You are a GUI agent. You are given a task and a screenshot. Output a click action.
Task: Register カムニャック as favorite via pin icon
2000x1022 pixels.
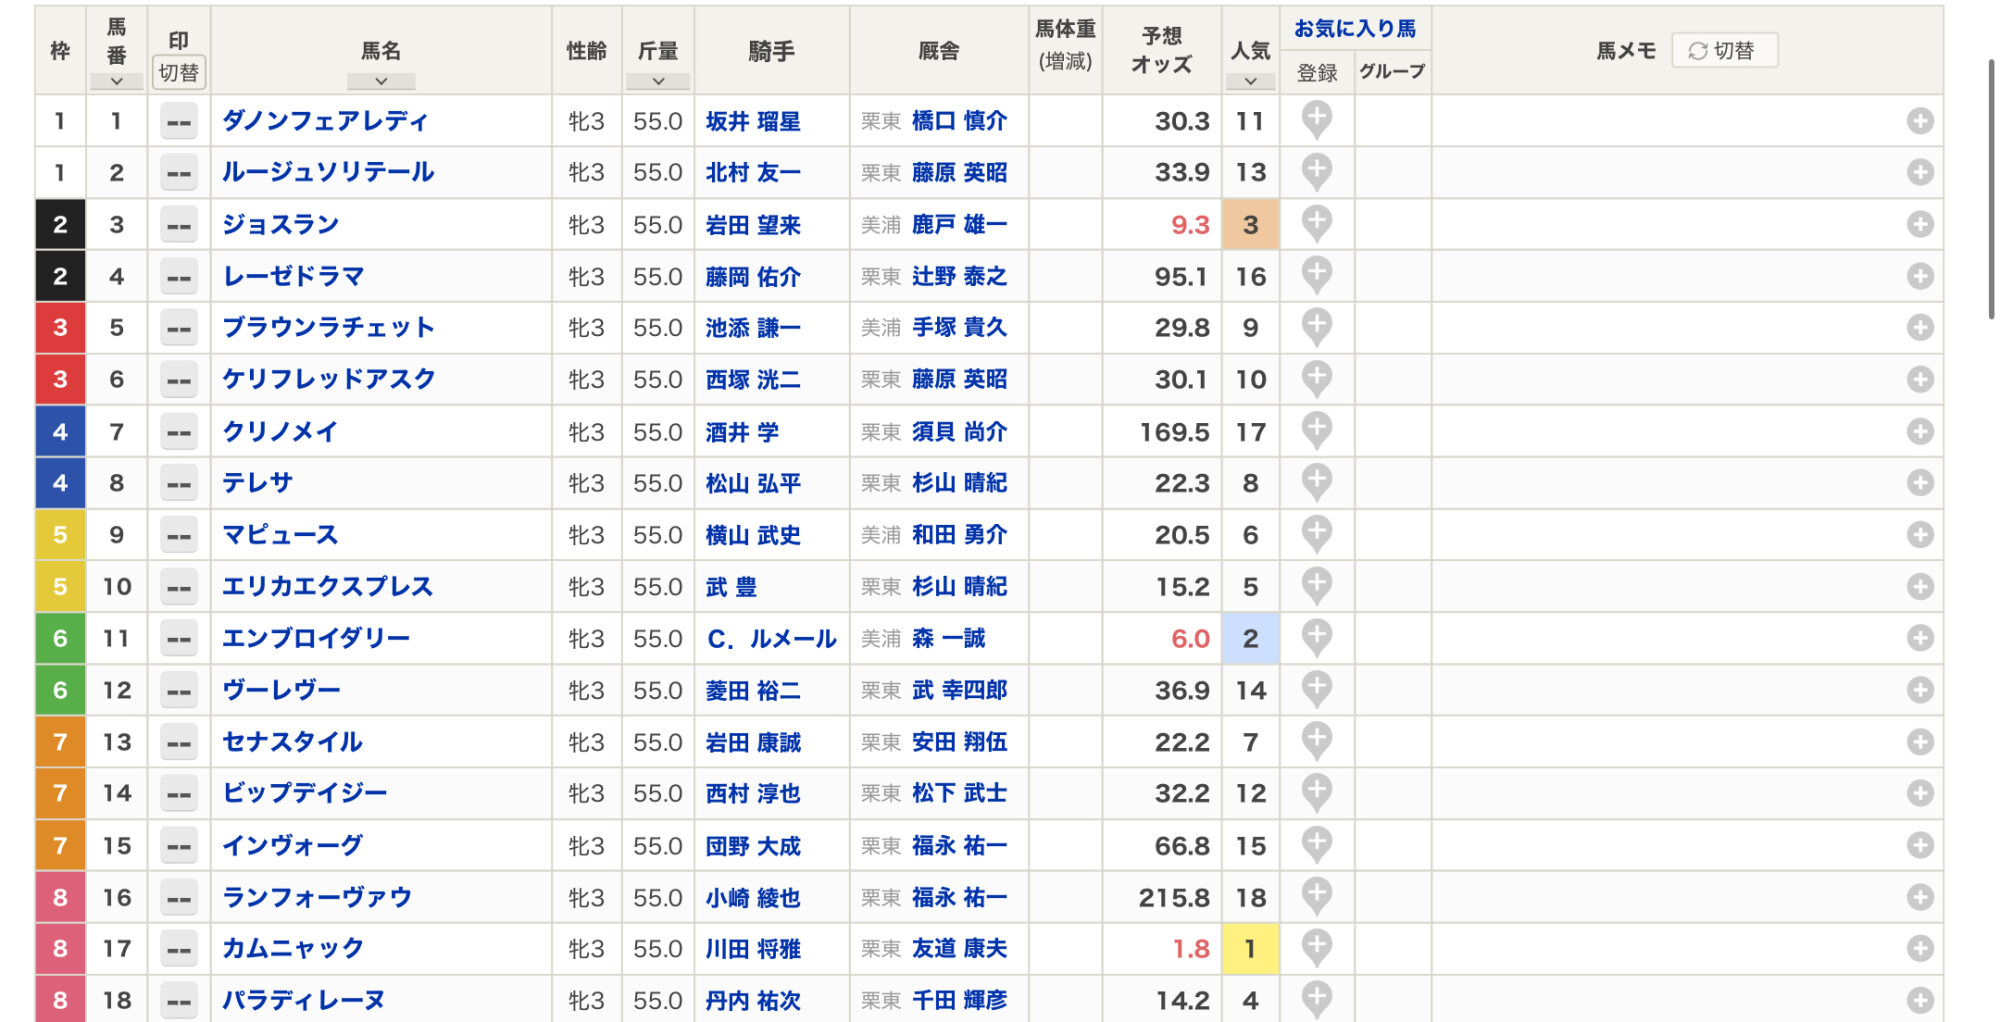point(1316,946)
